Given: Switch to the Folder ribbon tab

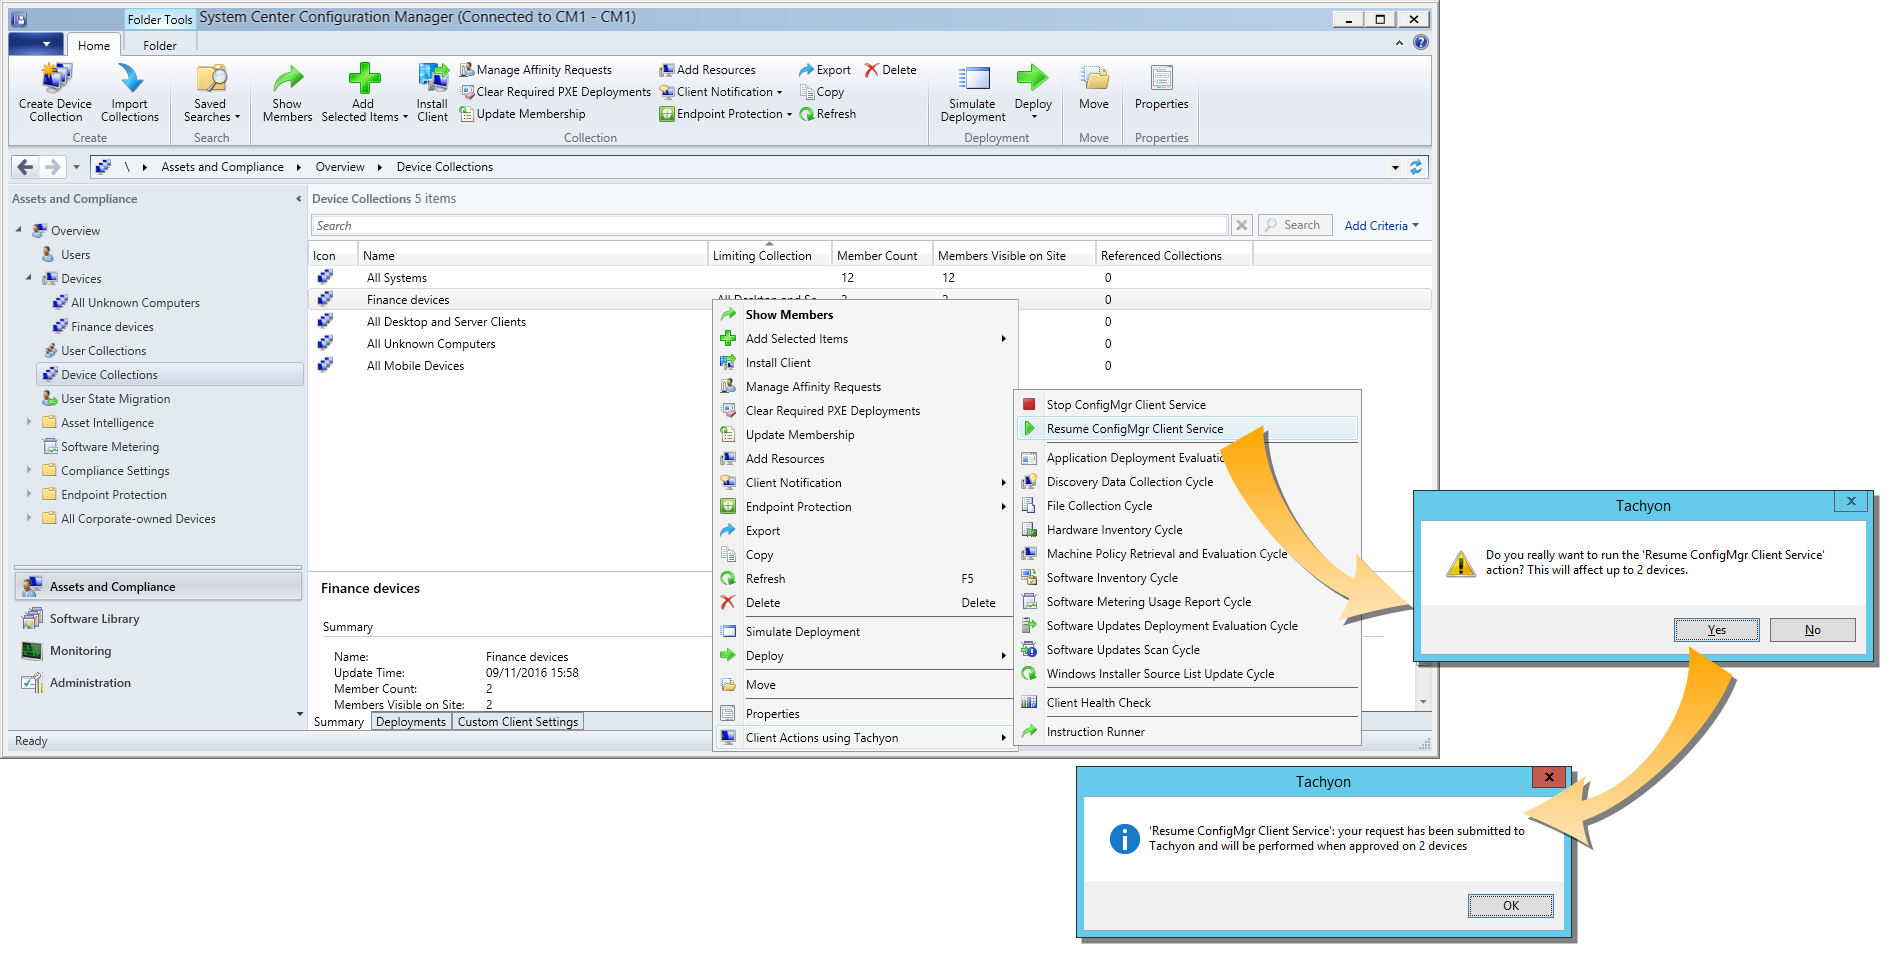Looking at the screenshot, I should pos(159,45).
